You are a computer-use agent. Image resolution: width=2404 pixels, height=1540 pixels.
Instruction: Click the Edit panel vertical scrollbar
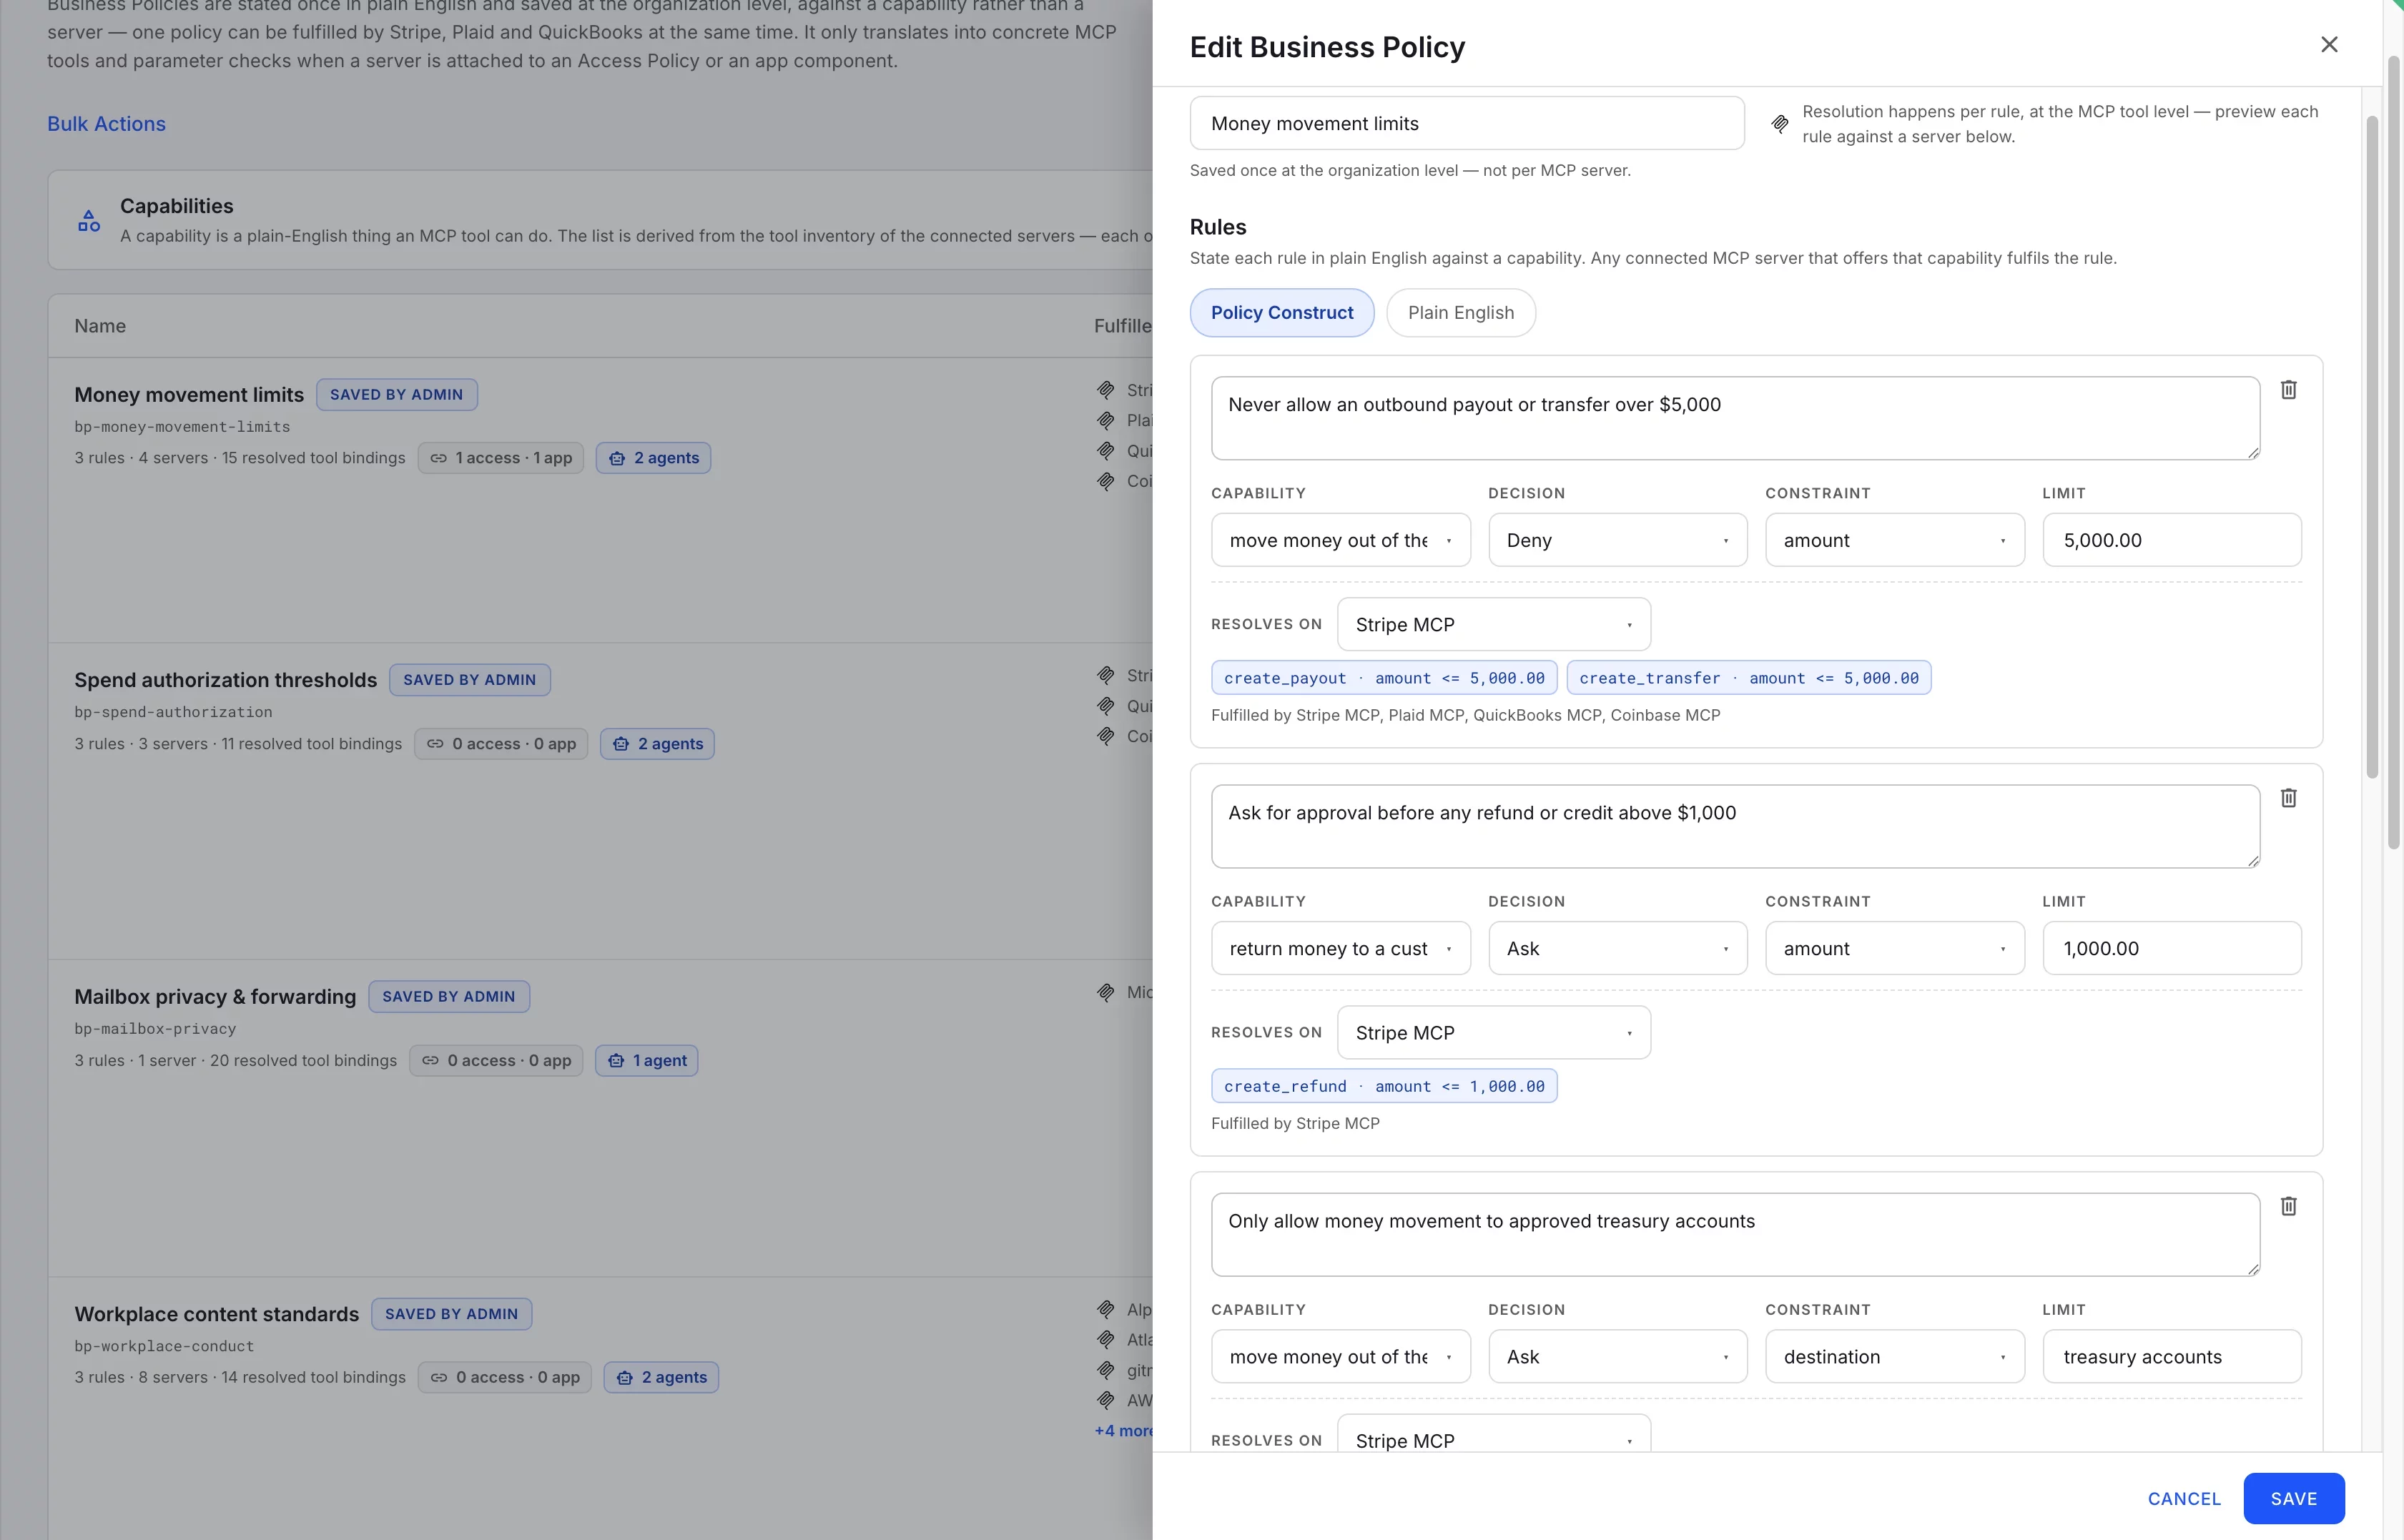click(x=2372, y=447)
